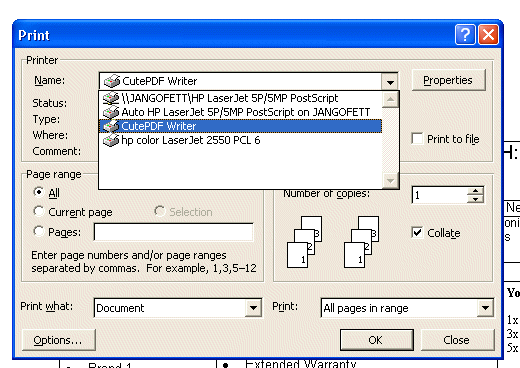This screenshot has width=520, height=368.
Task: Choose the Selection radio button
Action: [160, 211]
